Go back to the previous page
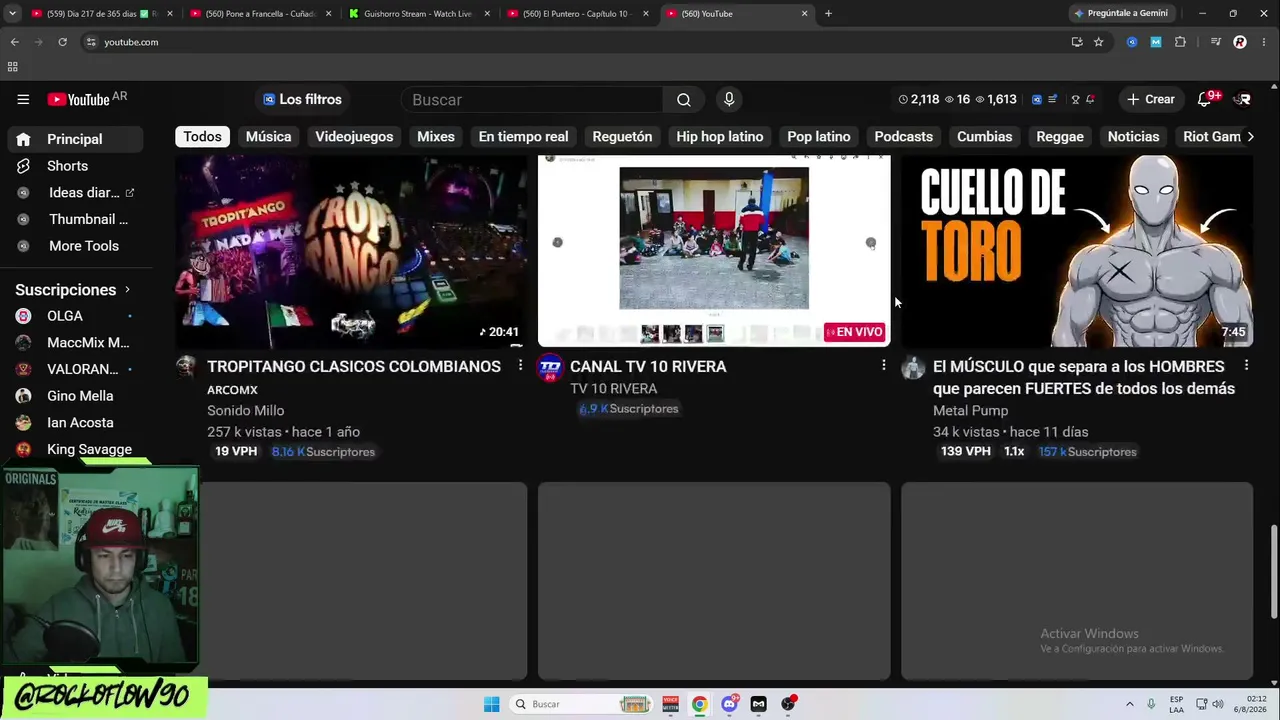 tap(14, 42)
